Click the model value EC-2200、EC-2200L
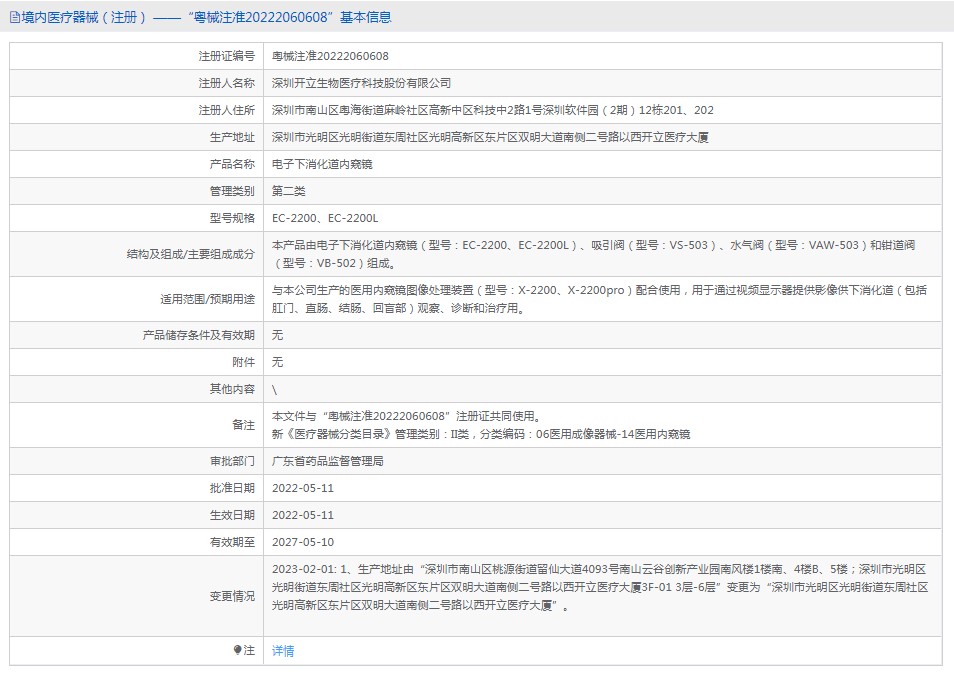This screenshot has width=954, height=675. point(325,218)
